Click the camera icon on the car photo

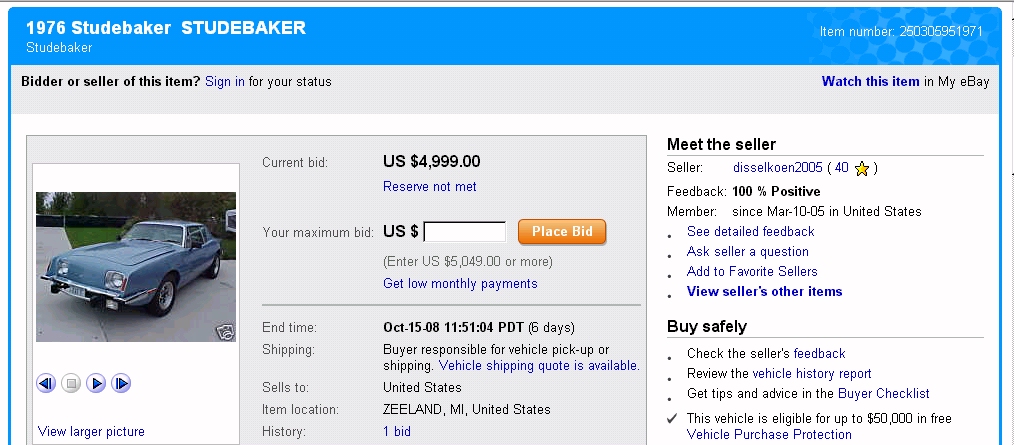226,333
